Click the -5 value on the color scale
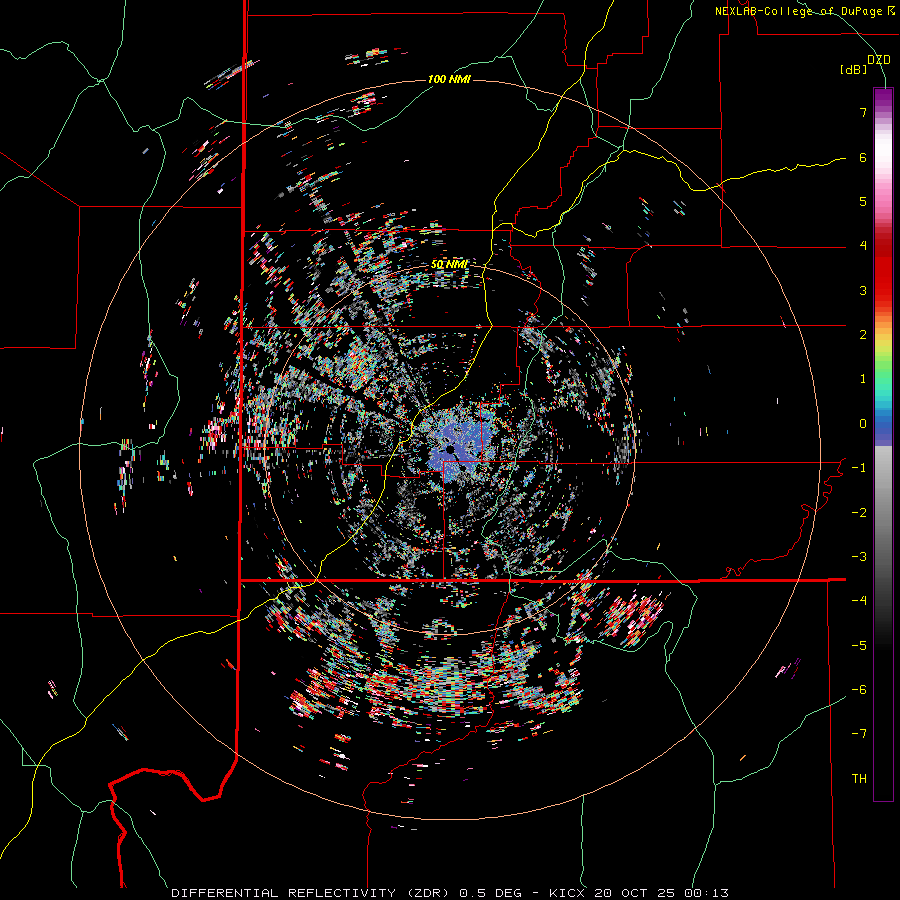The width and height of the screenshot is (900, 900). point(859,646)
